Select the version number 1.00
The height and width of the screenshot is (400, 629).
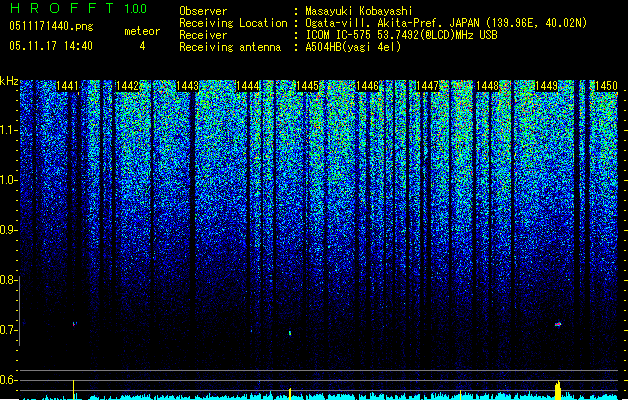click(135, 9)
